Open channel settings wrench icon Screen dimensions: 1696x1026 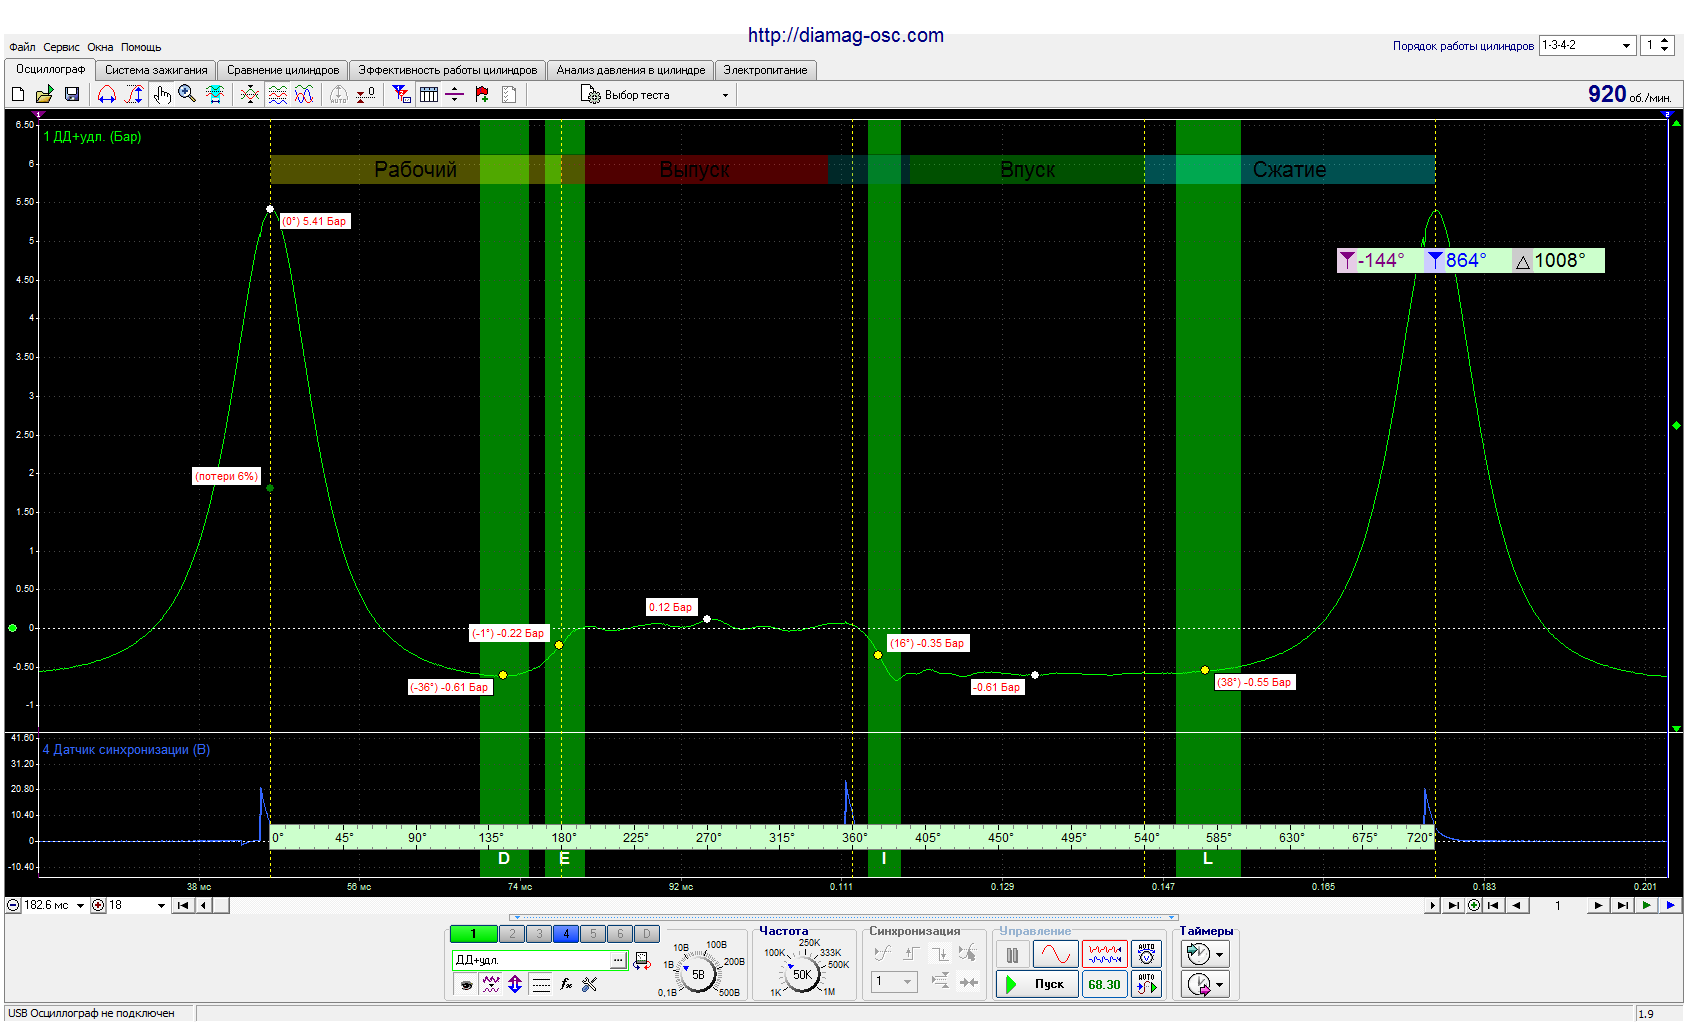point(590,985)
